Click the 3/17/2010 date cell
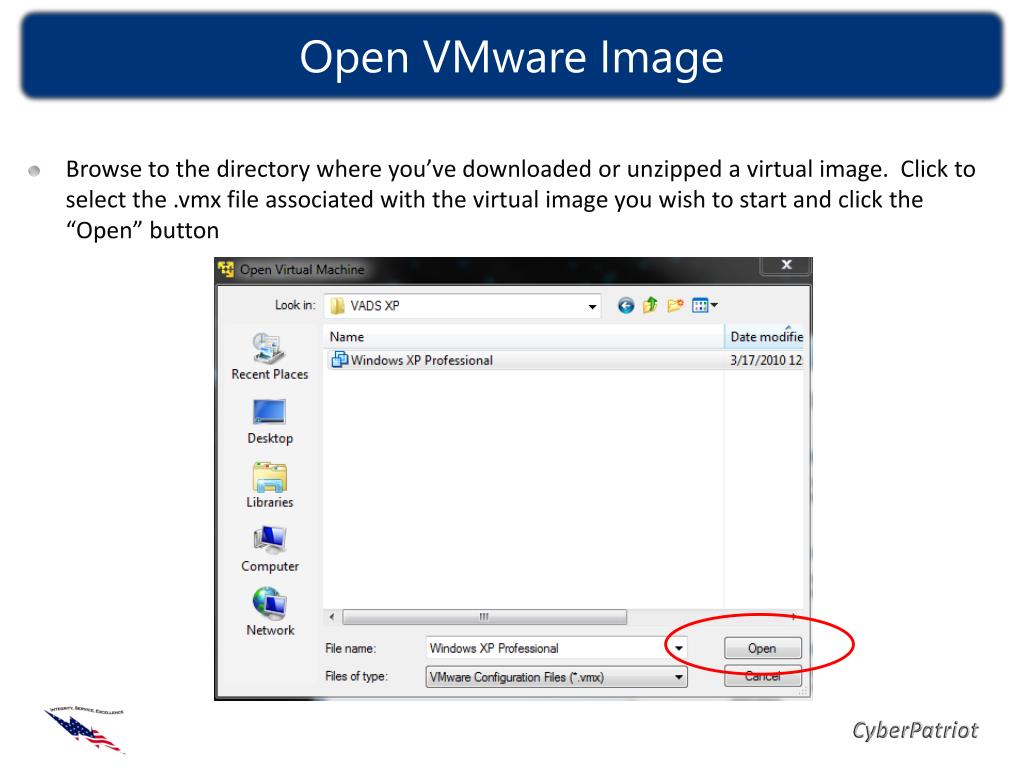 [765, 360]
